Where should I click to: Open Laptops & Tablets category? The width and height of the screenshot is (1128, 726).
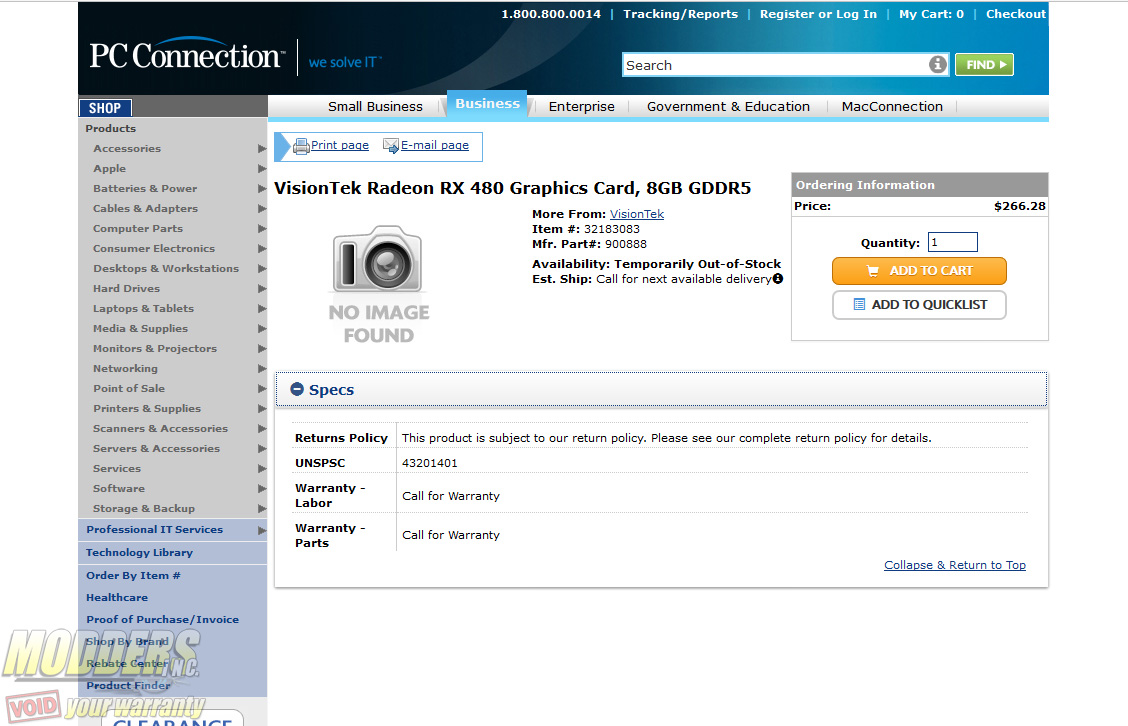point(143,309)
